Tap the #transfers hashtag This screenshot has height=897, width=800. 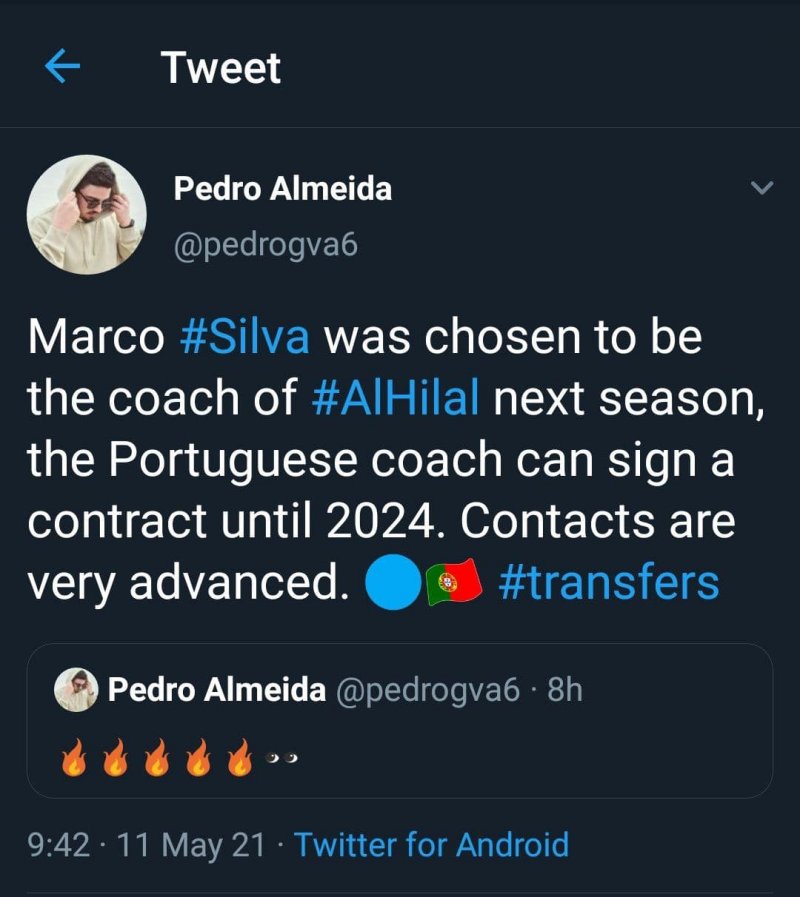tap(608, 583)
